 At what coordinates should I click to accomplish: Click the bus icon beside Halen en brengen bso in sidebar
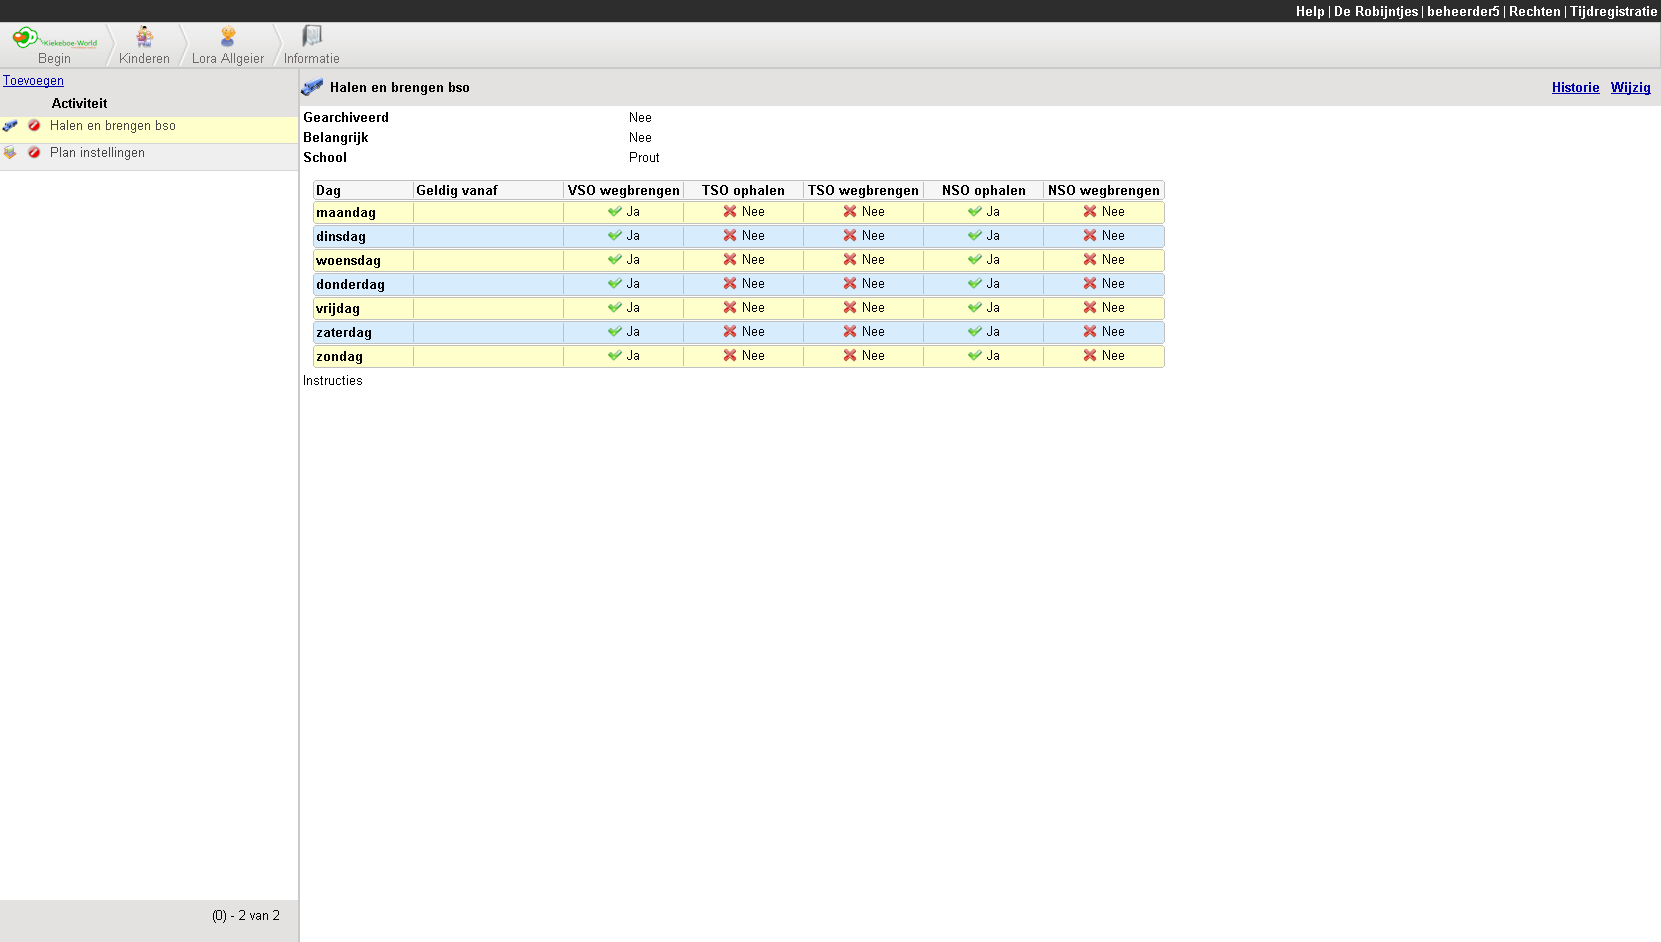10,126
